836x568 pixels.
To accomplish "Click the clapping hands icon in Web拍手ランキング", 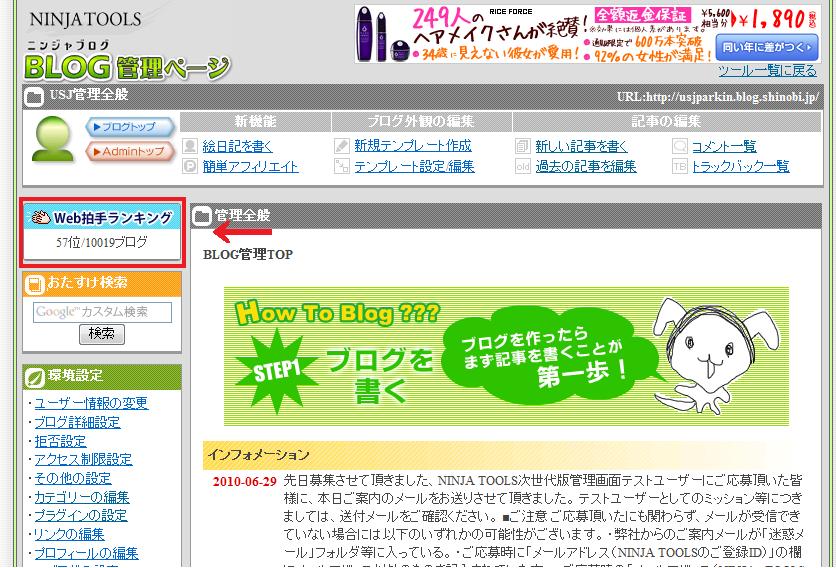I will pos(41,218).
